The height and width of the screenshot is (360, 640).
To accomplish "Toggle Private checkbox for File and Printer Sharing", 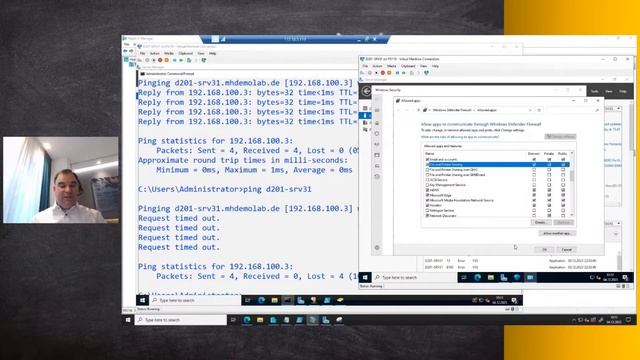I will click(x=549, y=164).
